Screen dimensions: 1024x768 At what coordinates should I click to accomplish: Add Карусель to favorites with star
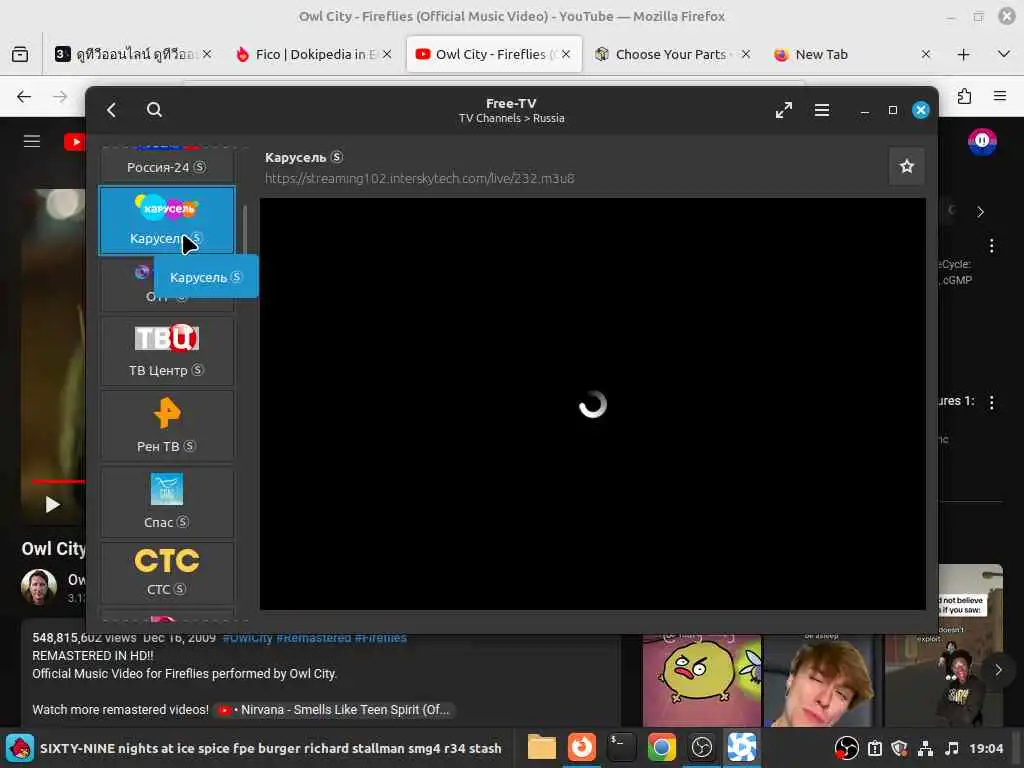(906, 167)
